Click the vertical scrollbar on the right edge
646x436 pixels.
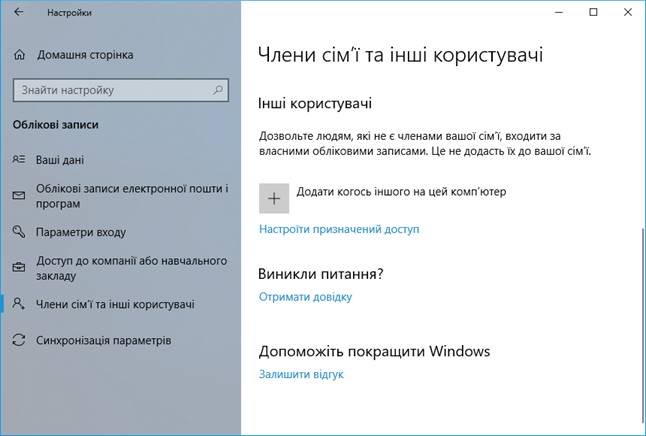tap(643, 330)
